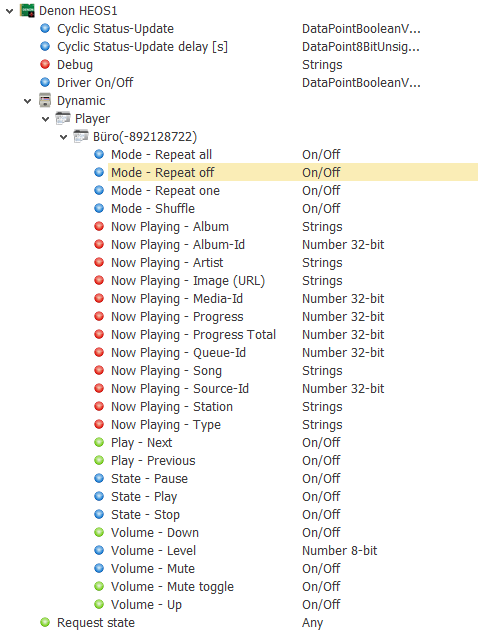Image resolution: width=478 pixels, height=639 pixels.
Task: Click Number 8-bit type of Volume - Level
Action: [x=339, y=551]
